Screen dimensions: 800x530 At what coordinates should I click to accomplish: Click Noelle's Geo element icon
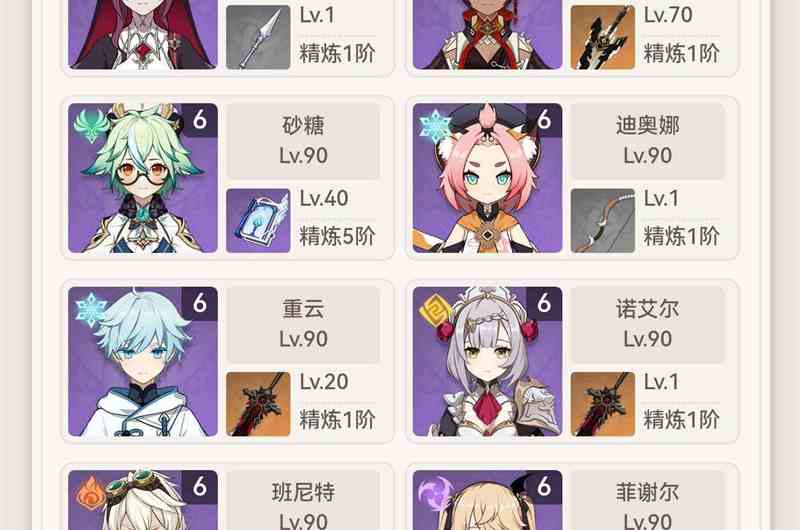[435, 309]
